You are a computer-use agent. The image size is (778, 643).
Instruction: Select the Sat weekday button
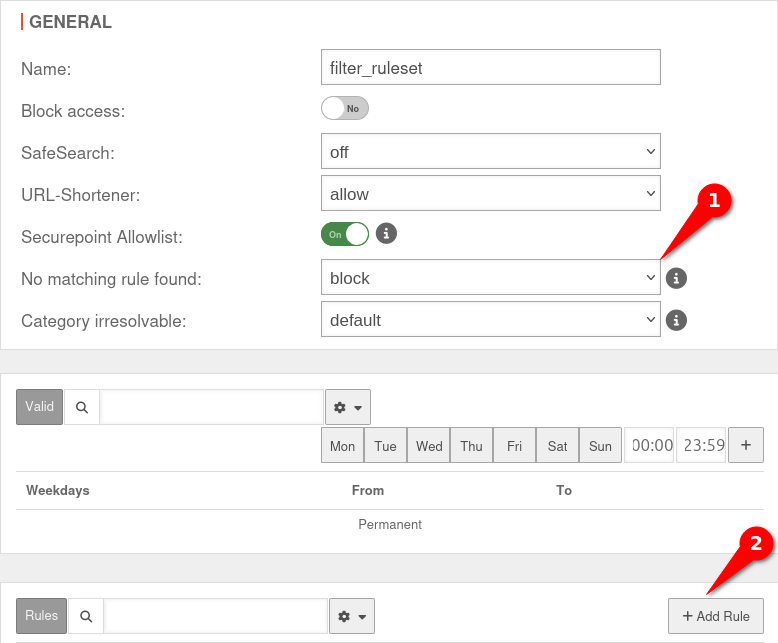(557, 446)
